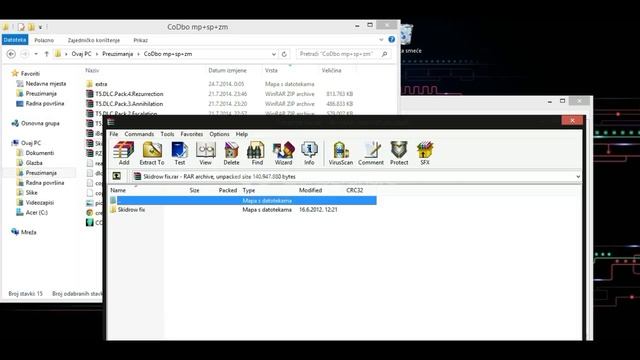Open the View tool in WinRAR

(x=205, y=153)
